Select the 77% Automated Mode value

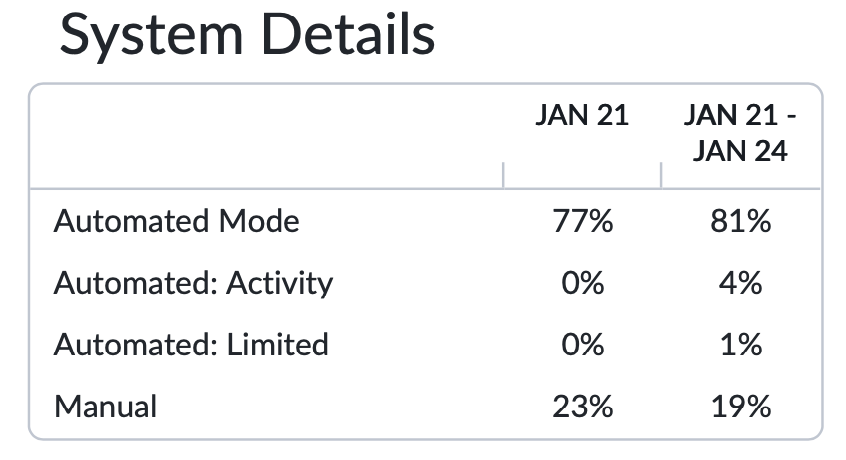click(x=583, y=221)
